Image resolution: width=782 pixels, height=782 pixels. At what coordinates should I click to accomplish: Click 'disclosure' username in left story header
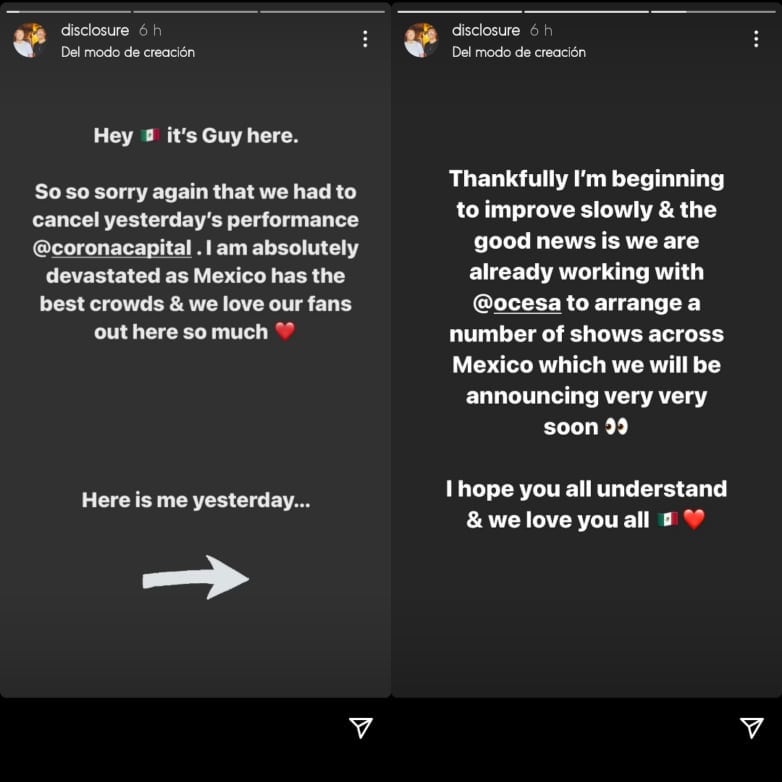[96, 30]
